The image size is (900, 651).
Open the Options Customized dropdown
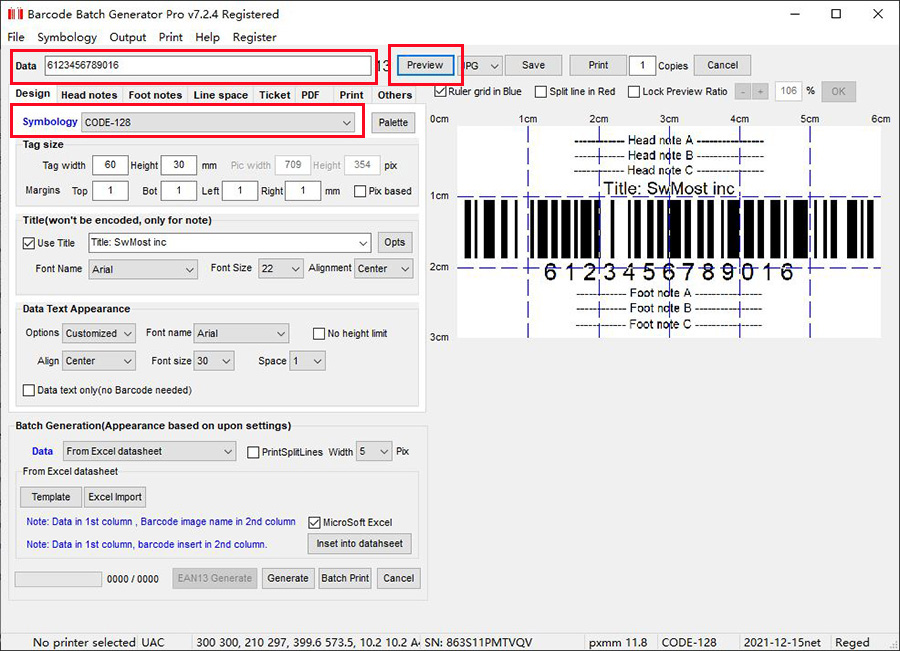(99, 334)
